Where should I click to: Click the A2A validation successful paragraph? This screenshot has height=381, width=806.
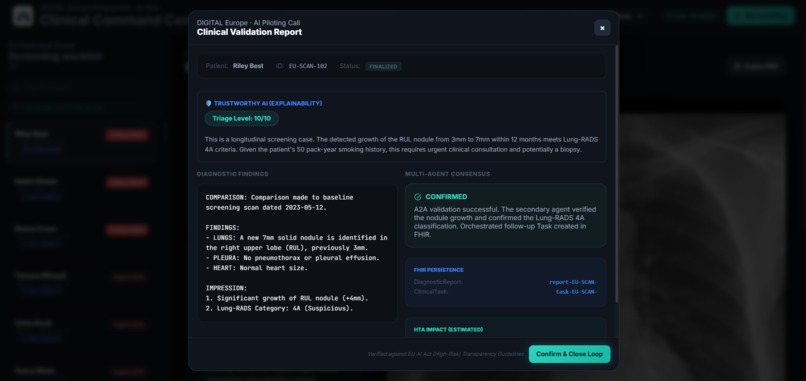click(505, 222)
